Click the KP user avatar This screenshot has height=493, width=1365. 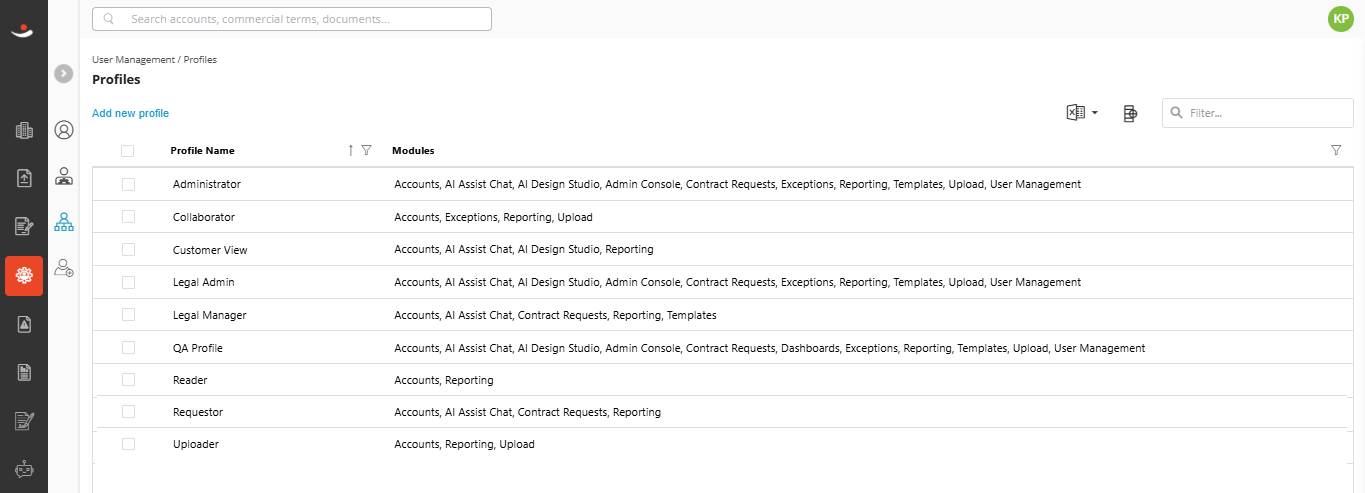(x=1340, y=18)
